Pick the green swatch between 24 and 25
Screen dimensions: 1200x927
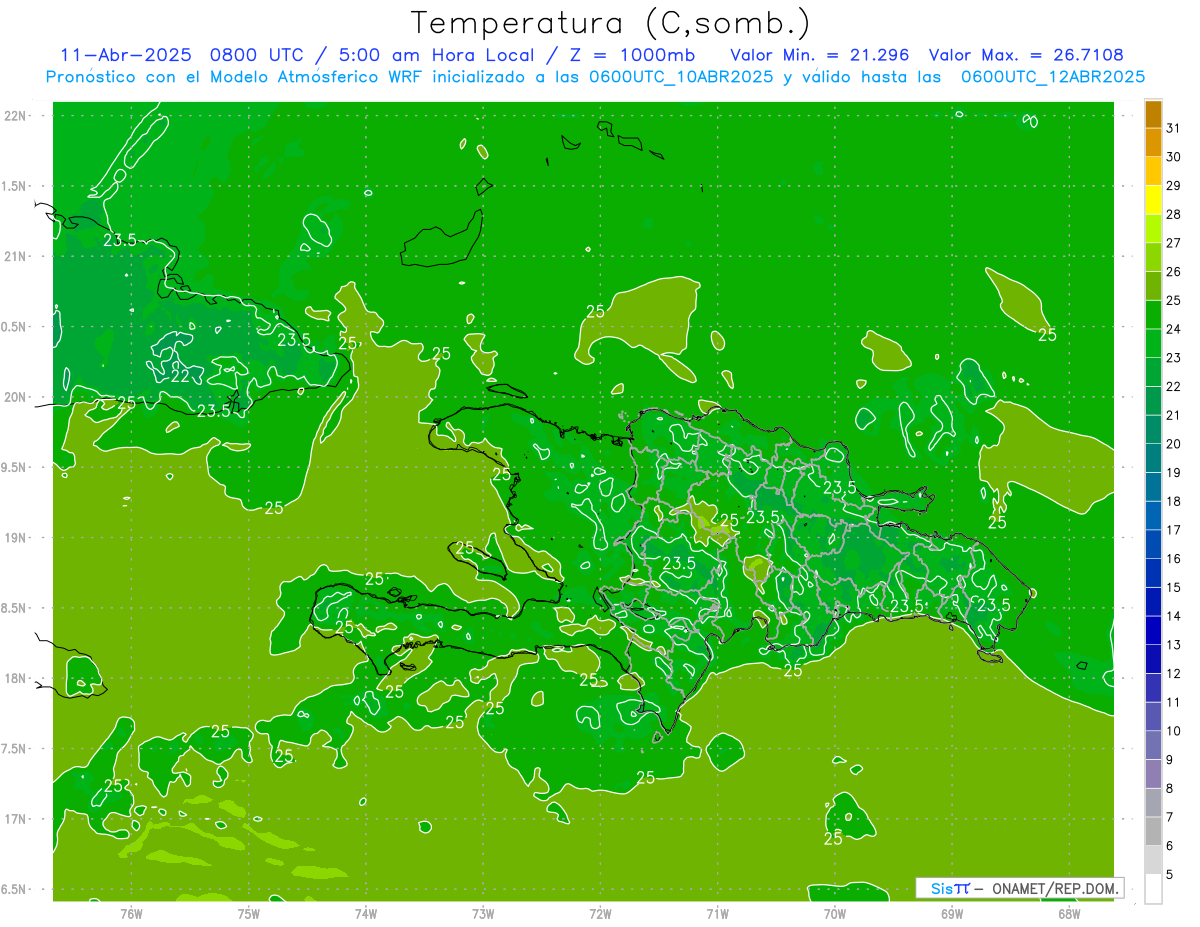click(1153, 314)
